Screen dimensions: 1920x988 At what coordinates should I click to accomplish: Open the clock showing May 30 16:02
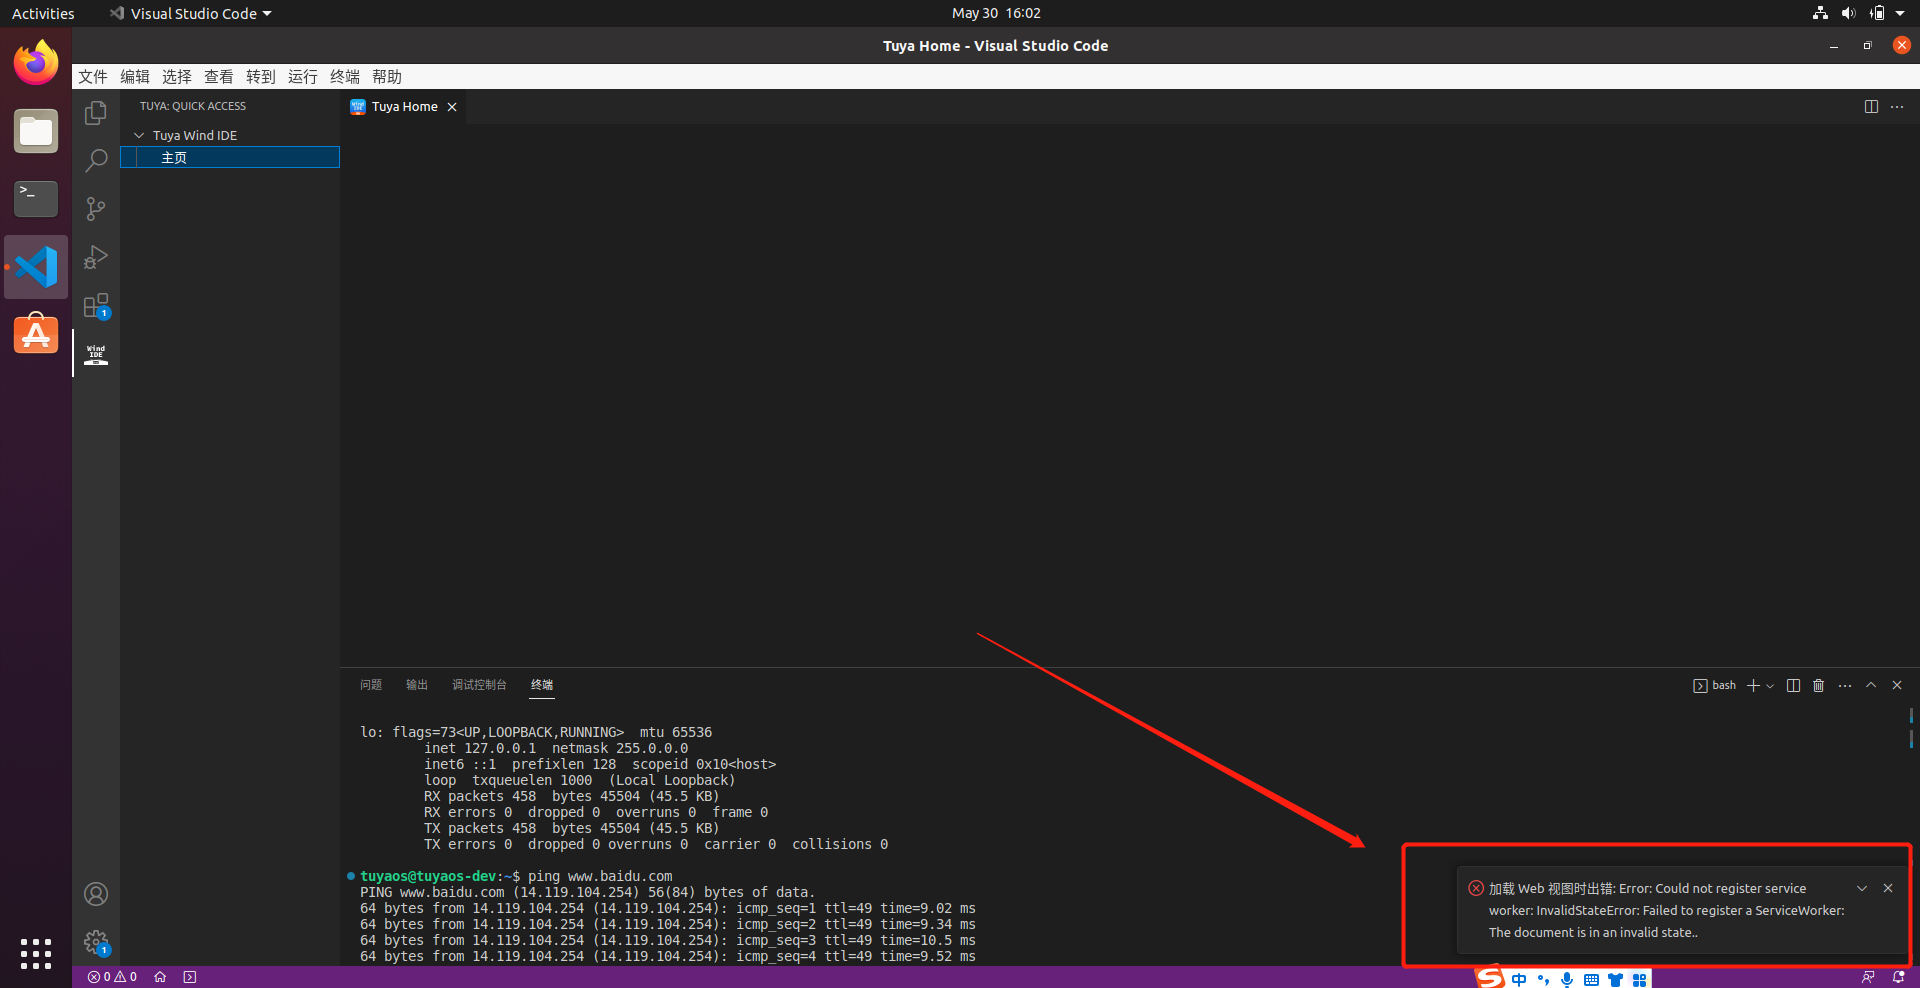pyautogui.click(x=996, y=13)
